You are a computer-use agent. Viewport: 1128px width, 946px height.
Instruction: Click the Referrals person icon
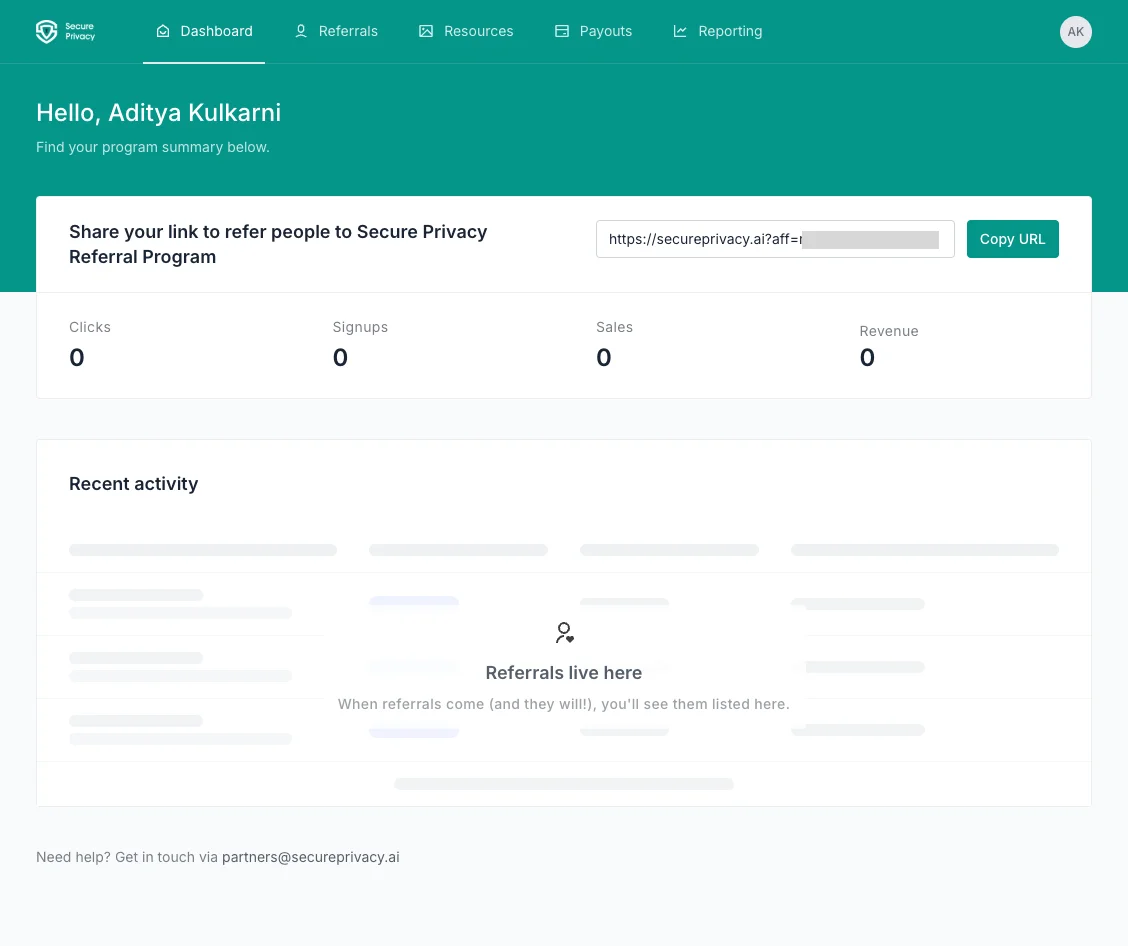[x=300, y=31]
